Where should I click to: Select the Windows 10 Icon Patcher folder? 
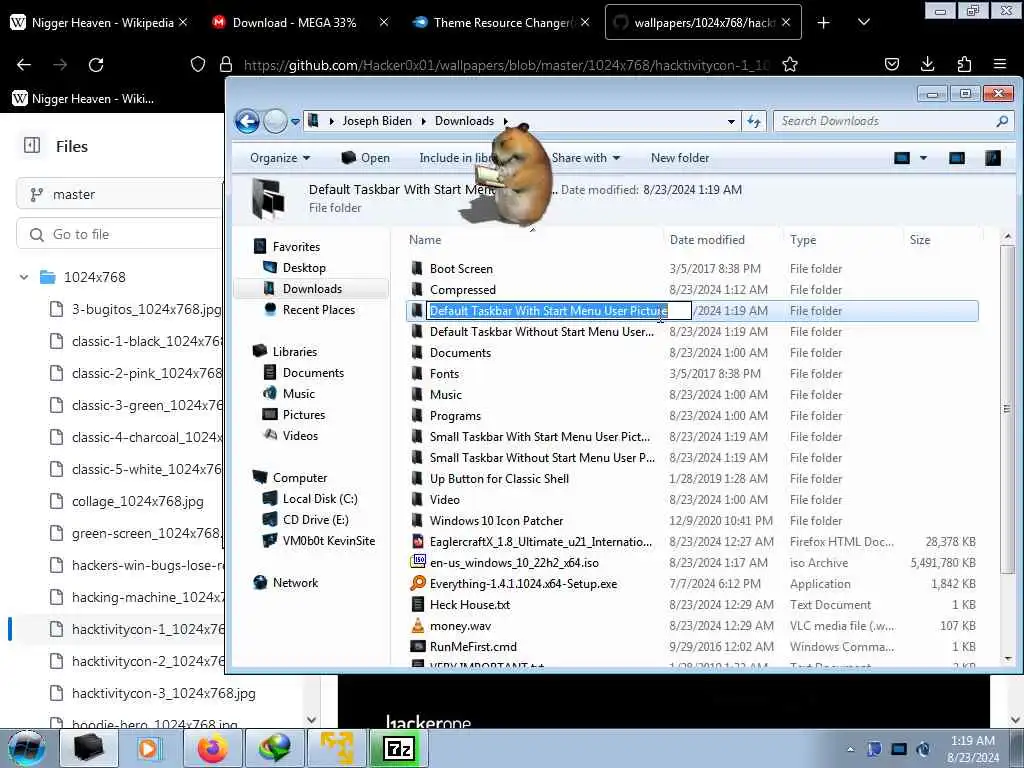tap(496, 520)
